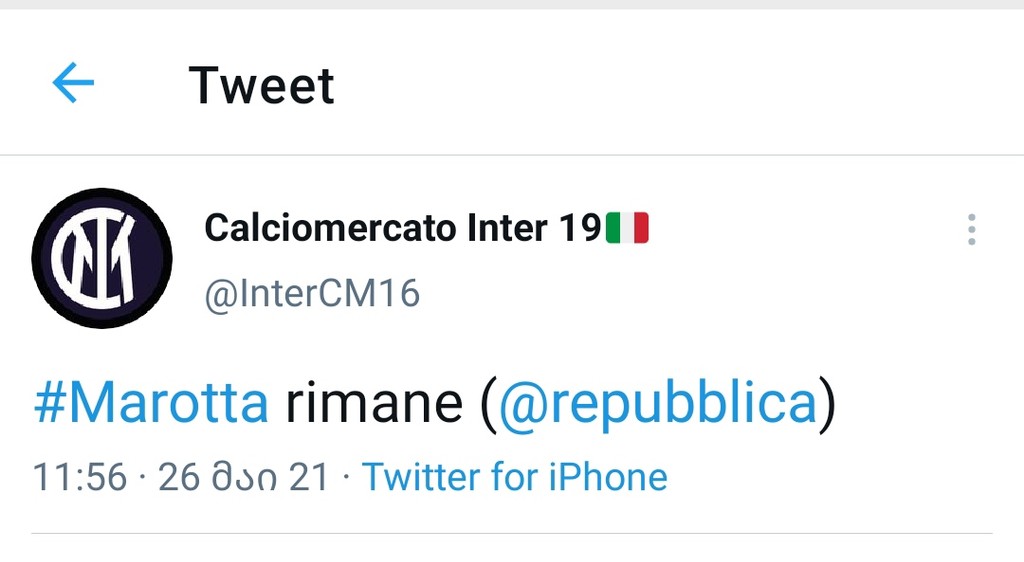This screenshot has height=562, width=1024.
Task: Open the @InterCM16 handle
Action: (312, 294)
